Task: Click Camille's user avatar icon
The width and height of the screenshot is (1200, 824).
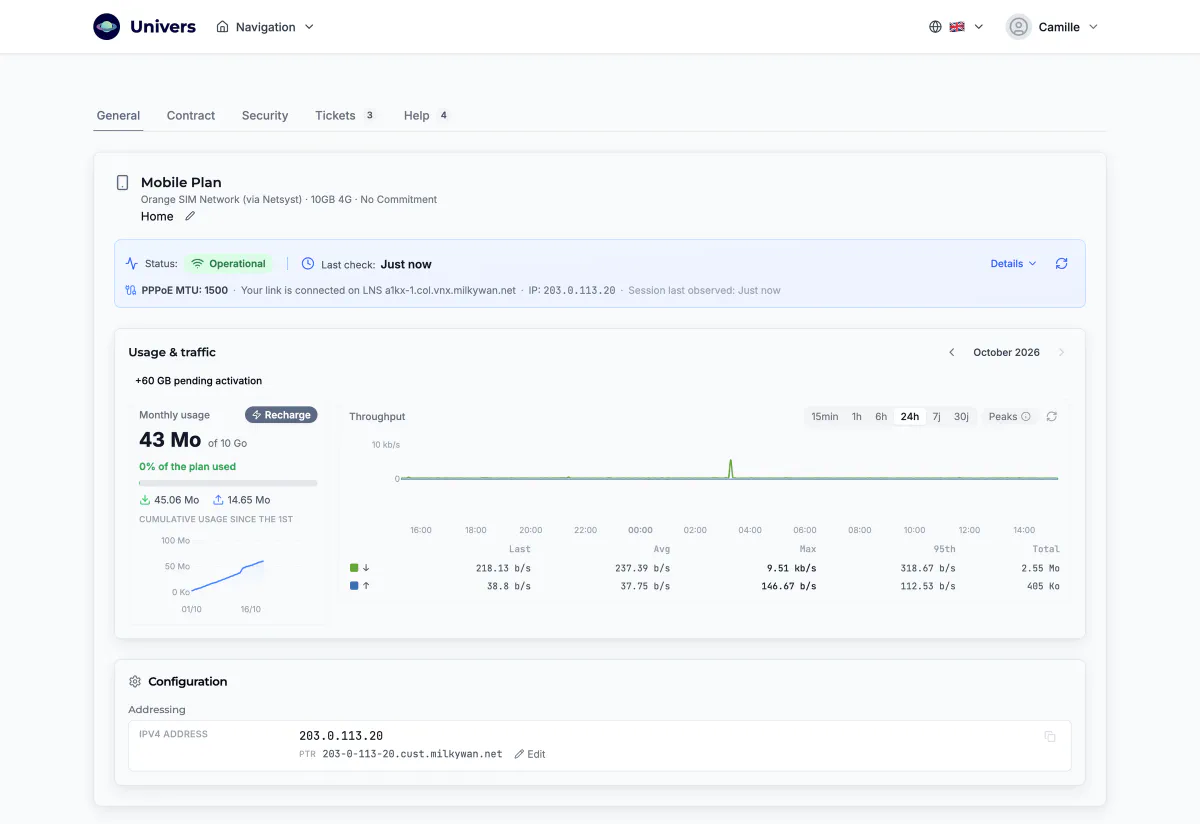Action: pyautogui.click(x=1018, y=27)
